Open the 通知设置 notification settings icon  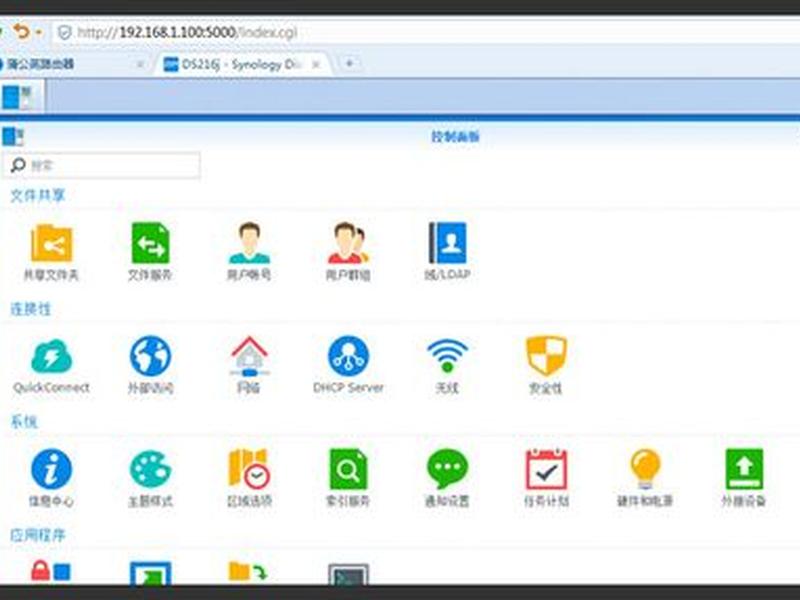tap(447, 469)
